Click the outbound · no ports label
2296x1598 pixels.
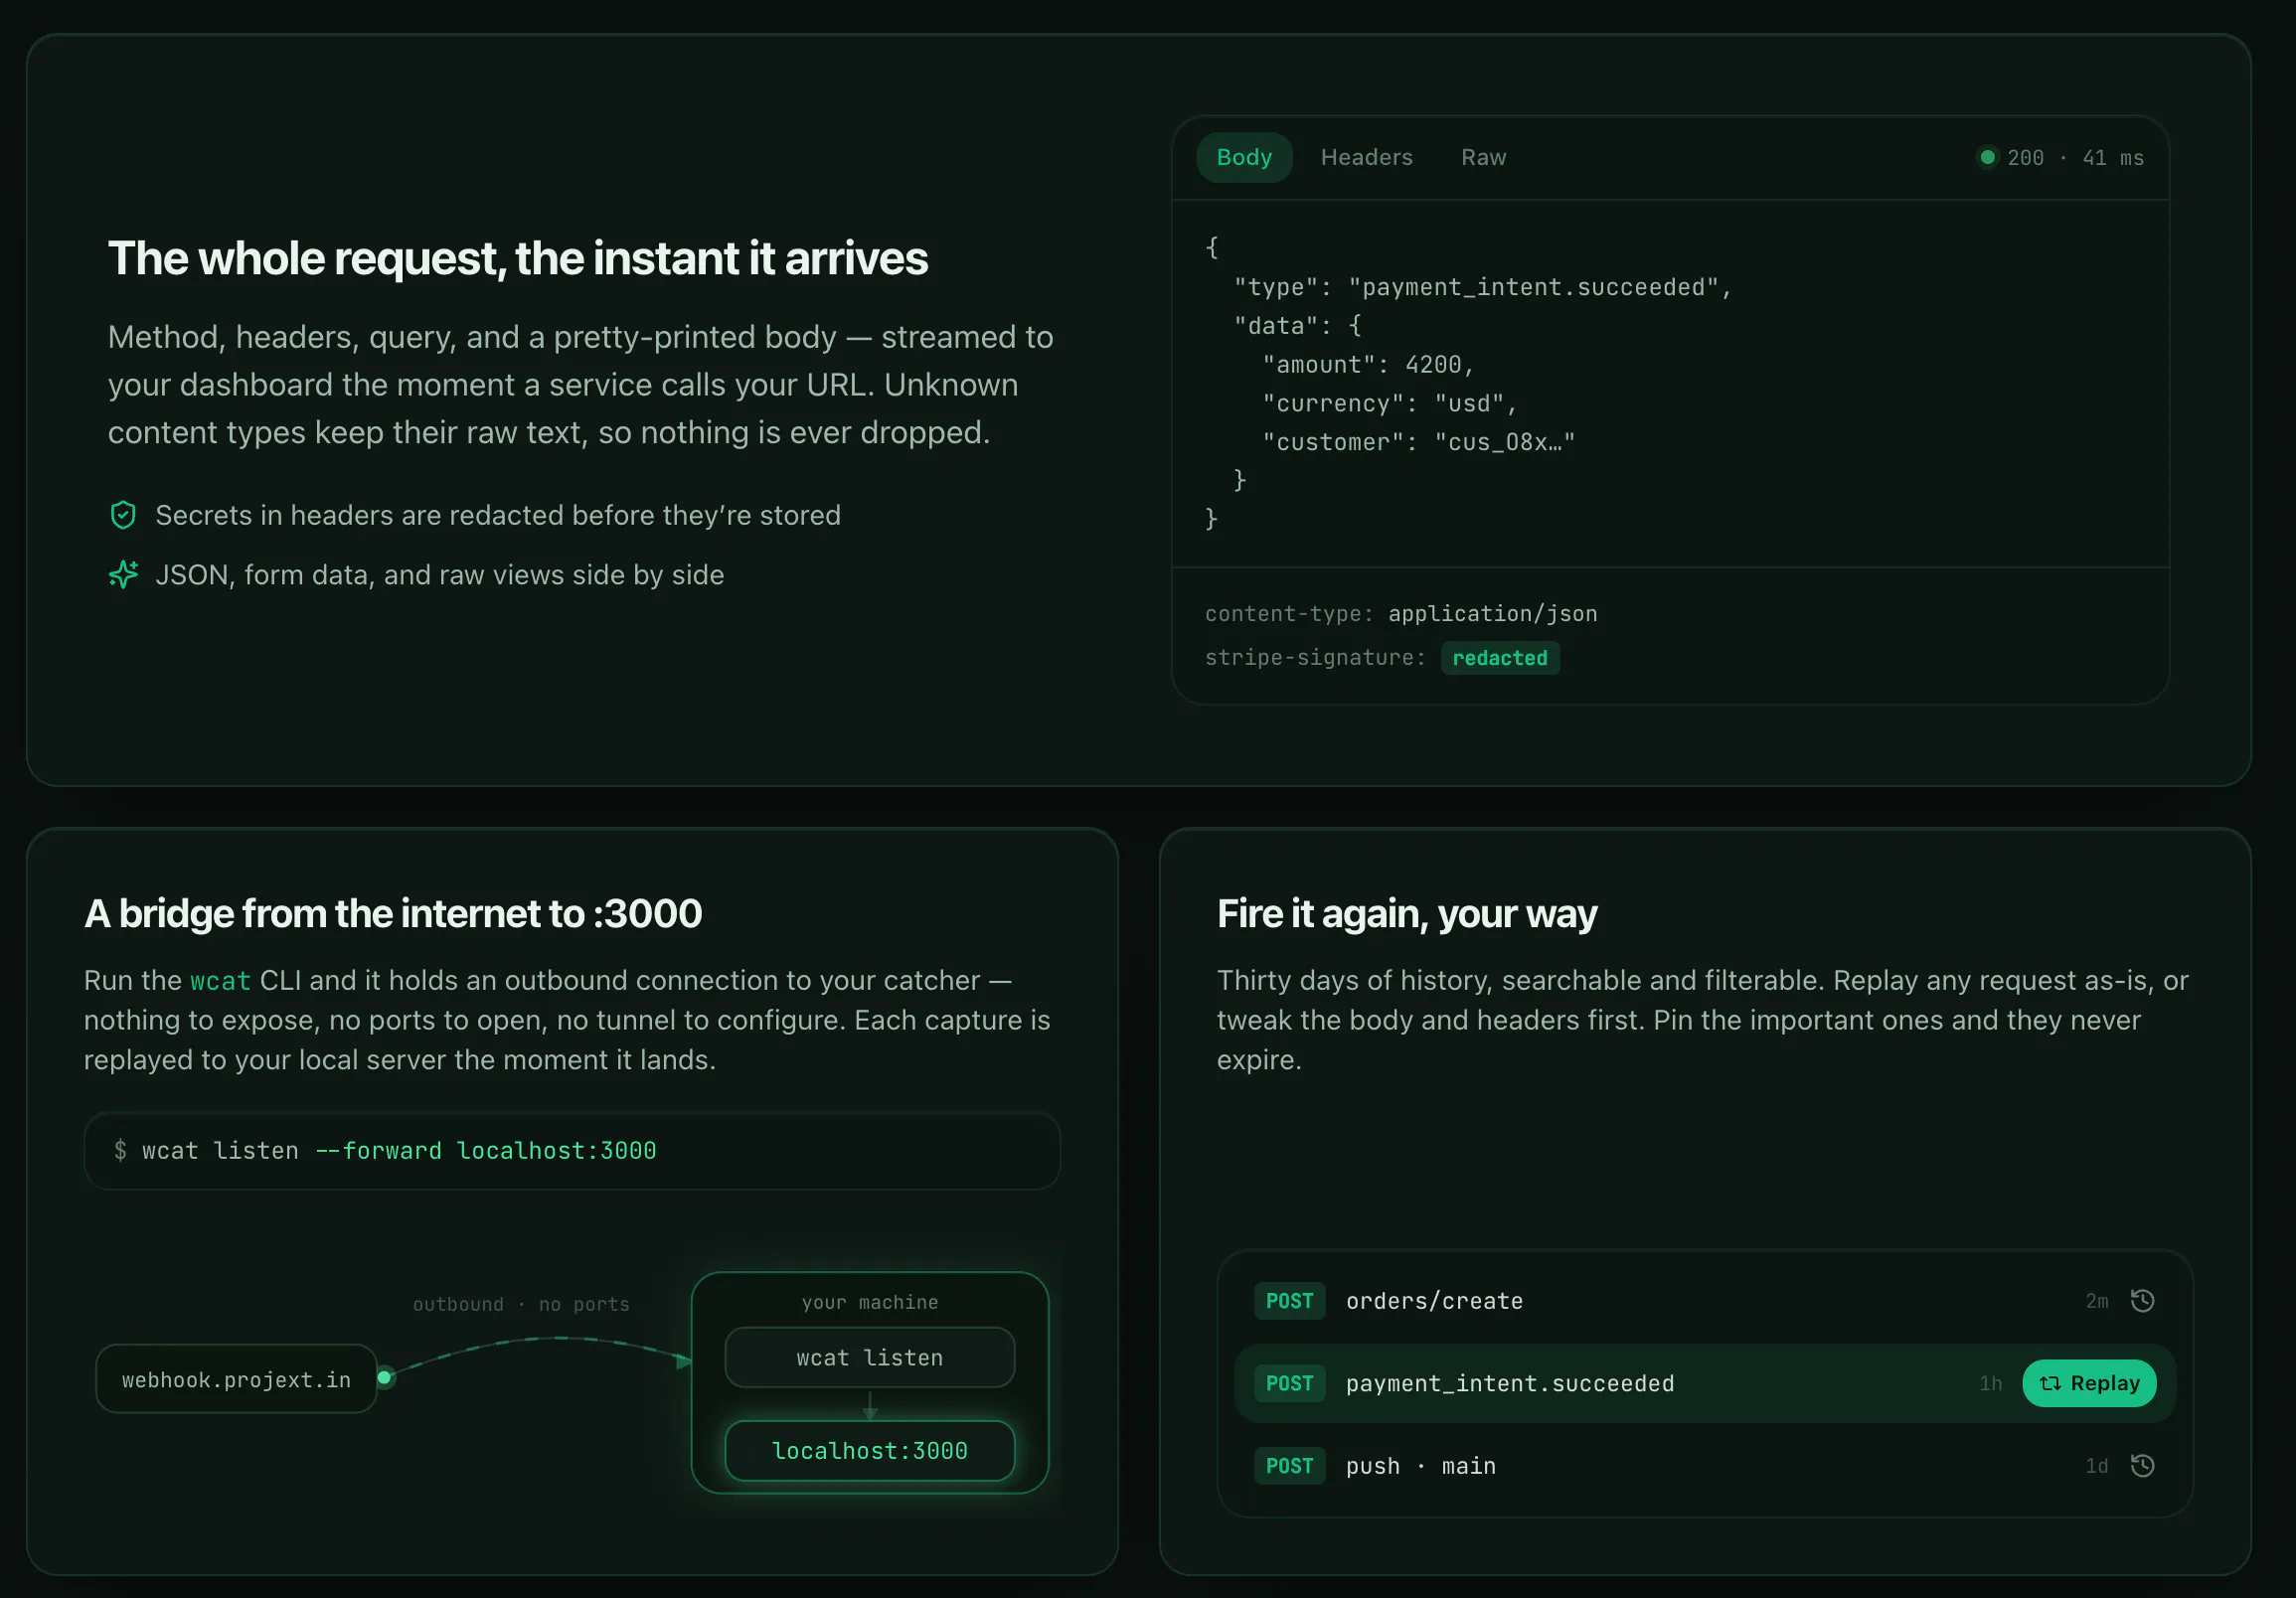(521, 1304)
